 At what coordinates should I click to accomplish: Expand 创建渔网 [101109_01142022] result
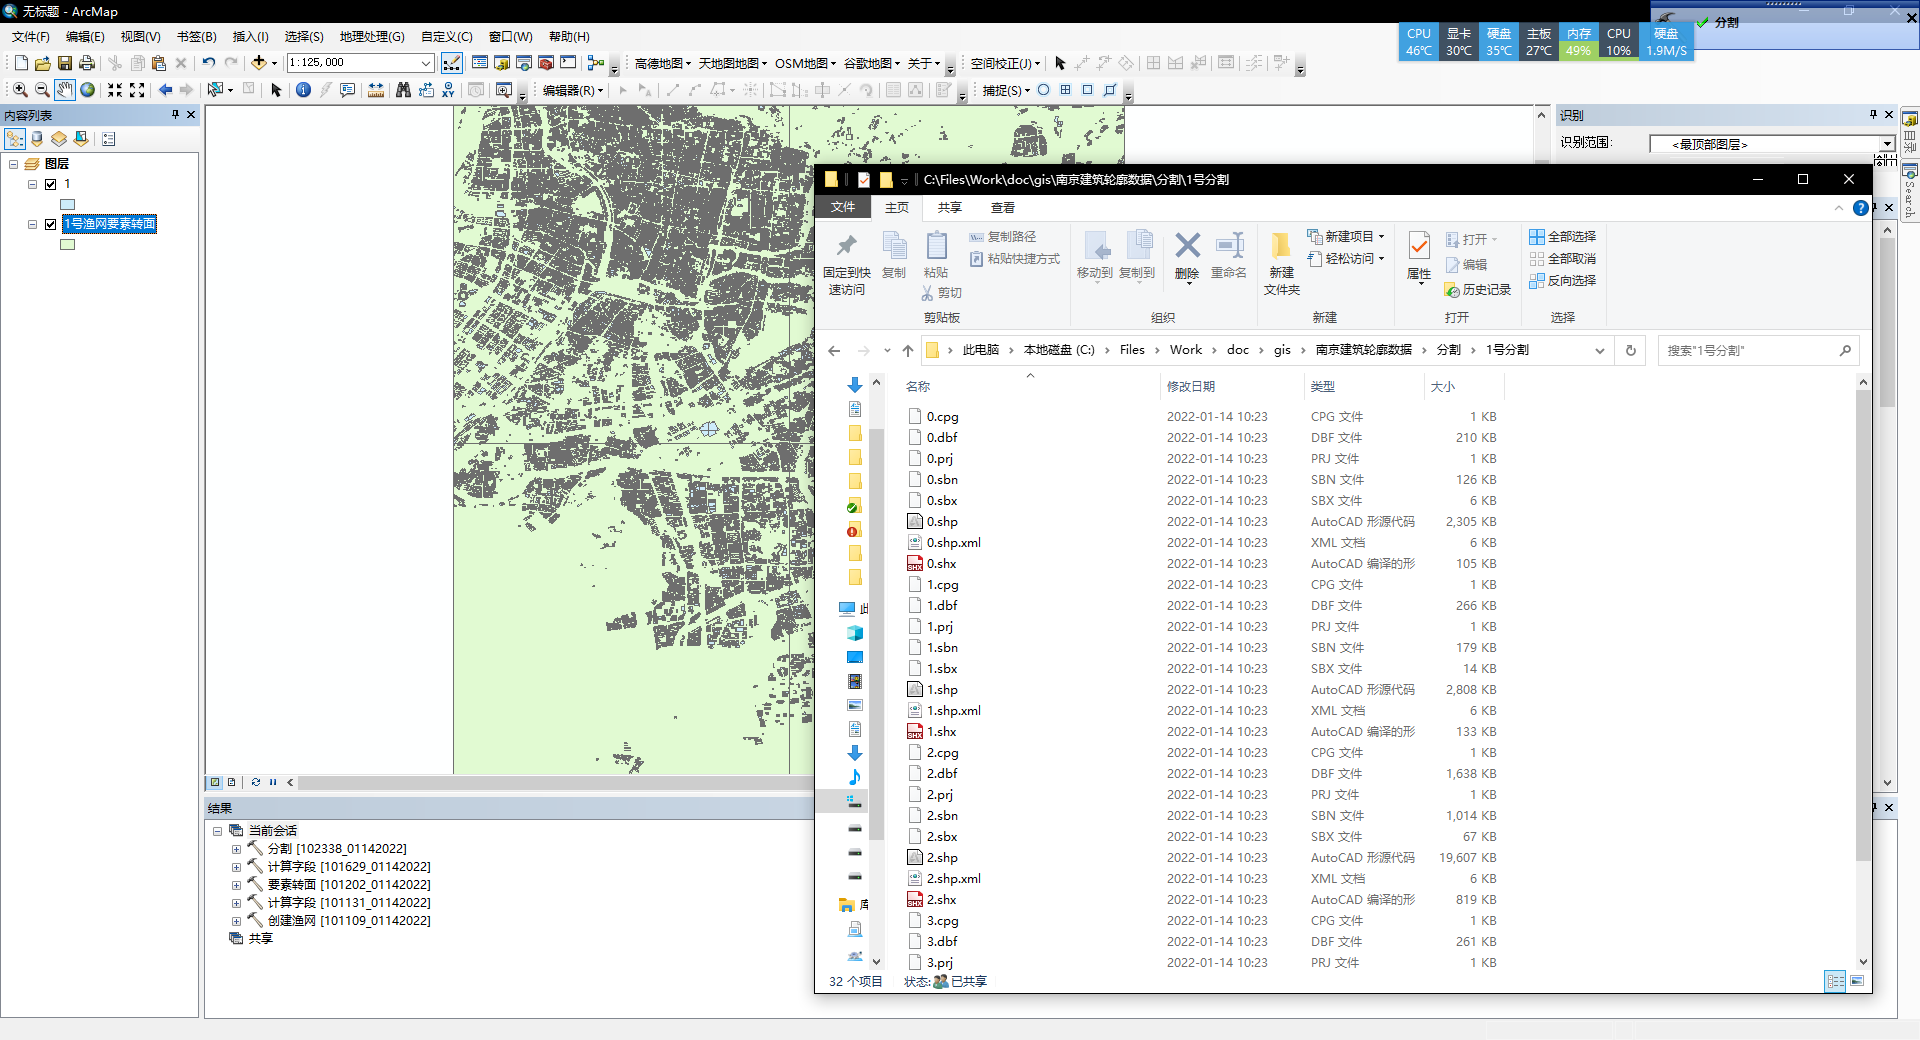click(x=236, y=921)
